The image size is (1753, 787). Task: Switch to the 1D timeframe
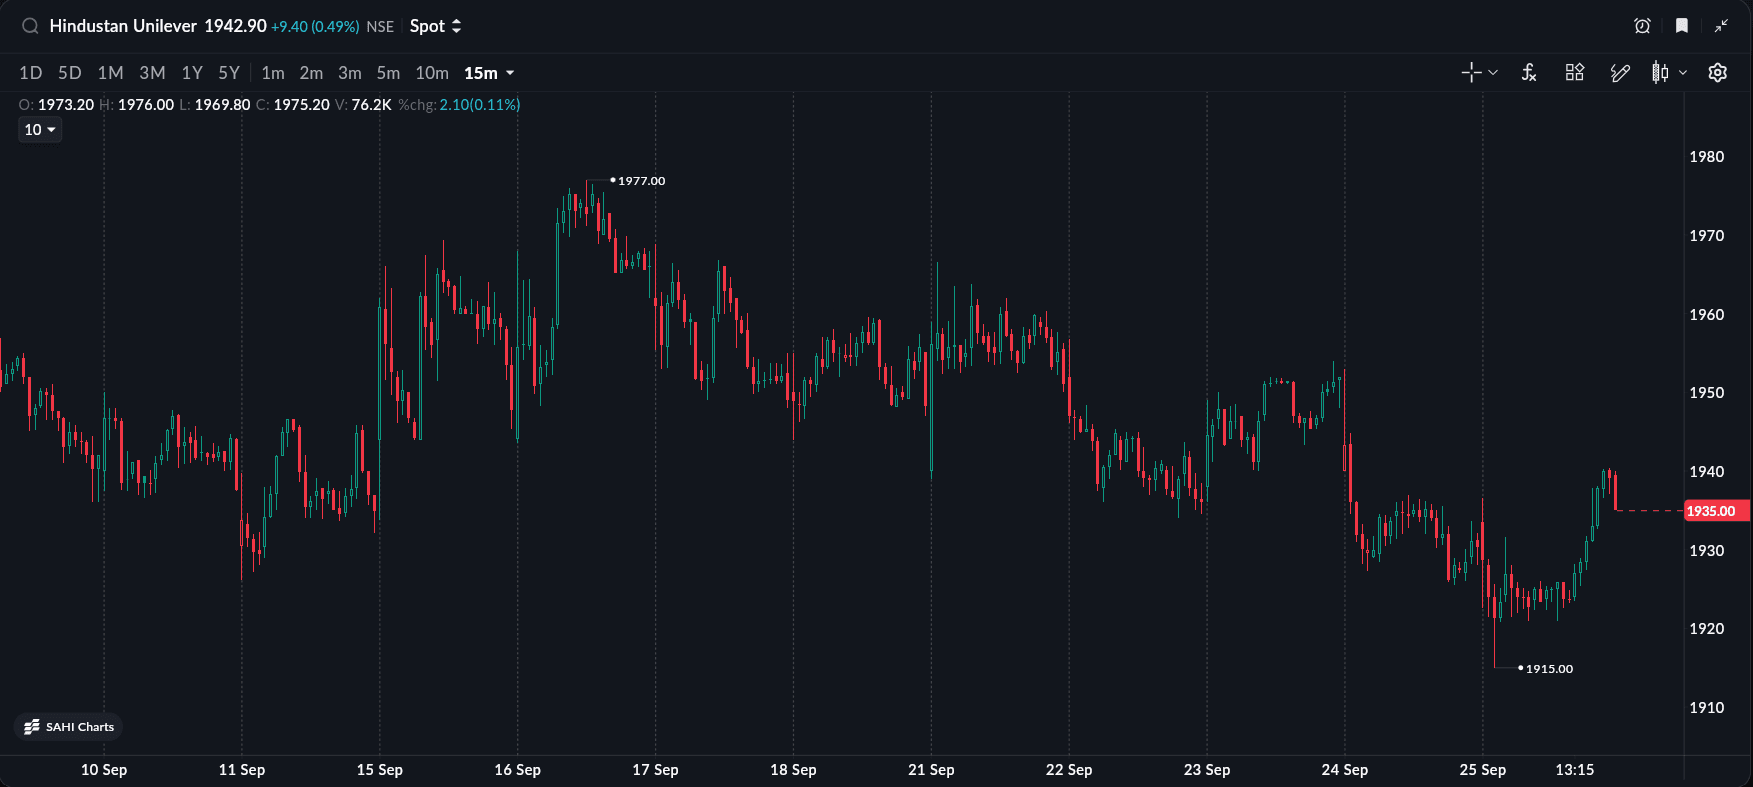coord(31,73)
